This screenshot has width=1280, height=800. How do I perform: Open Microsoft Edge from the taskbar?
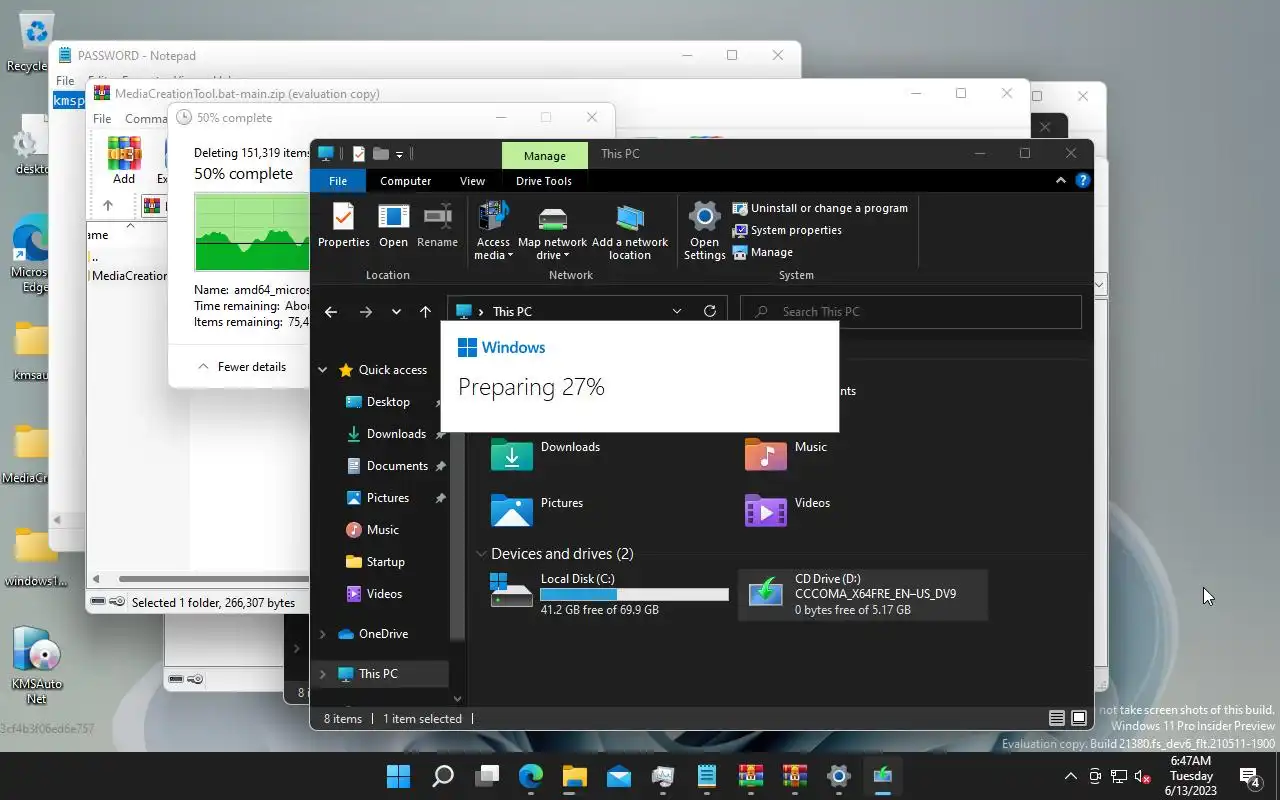pyautogui.click(x=531, y=776)
